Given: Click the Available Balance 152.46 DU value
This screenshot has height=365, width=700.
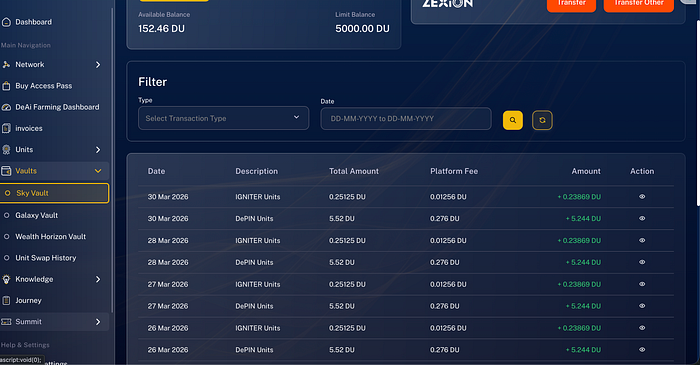Looking at the screenshot, I should coord(161,29).
